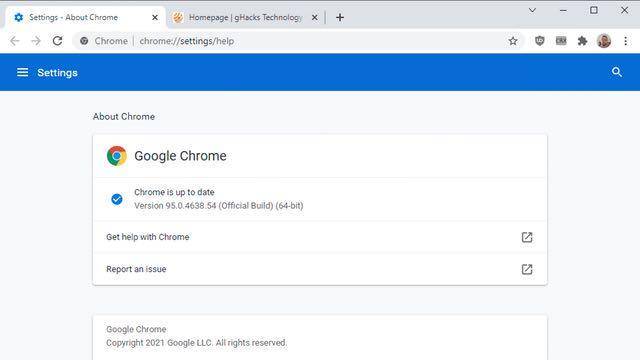Screen dimensions: 640x360
Task: Open Chrome three-dot menu
Action: tap(625, 41)
